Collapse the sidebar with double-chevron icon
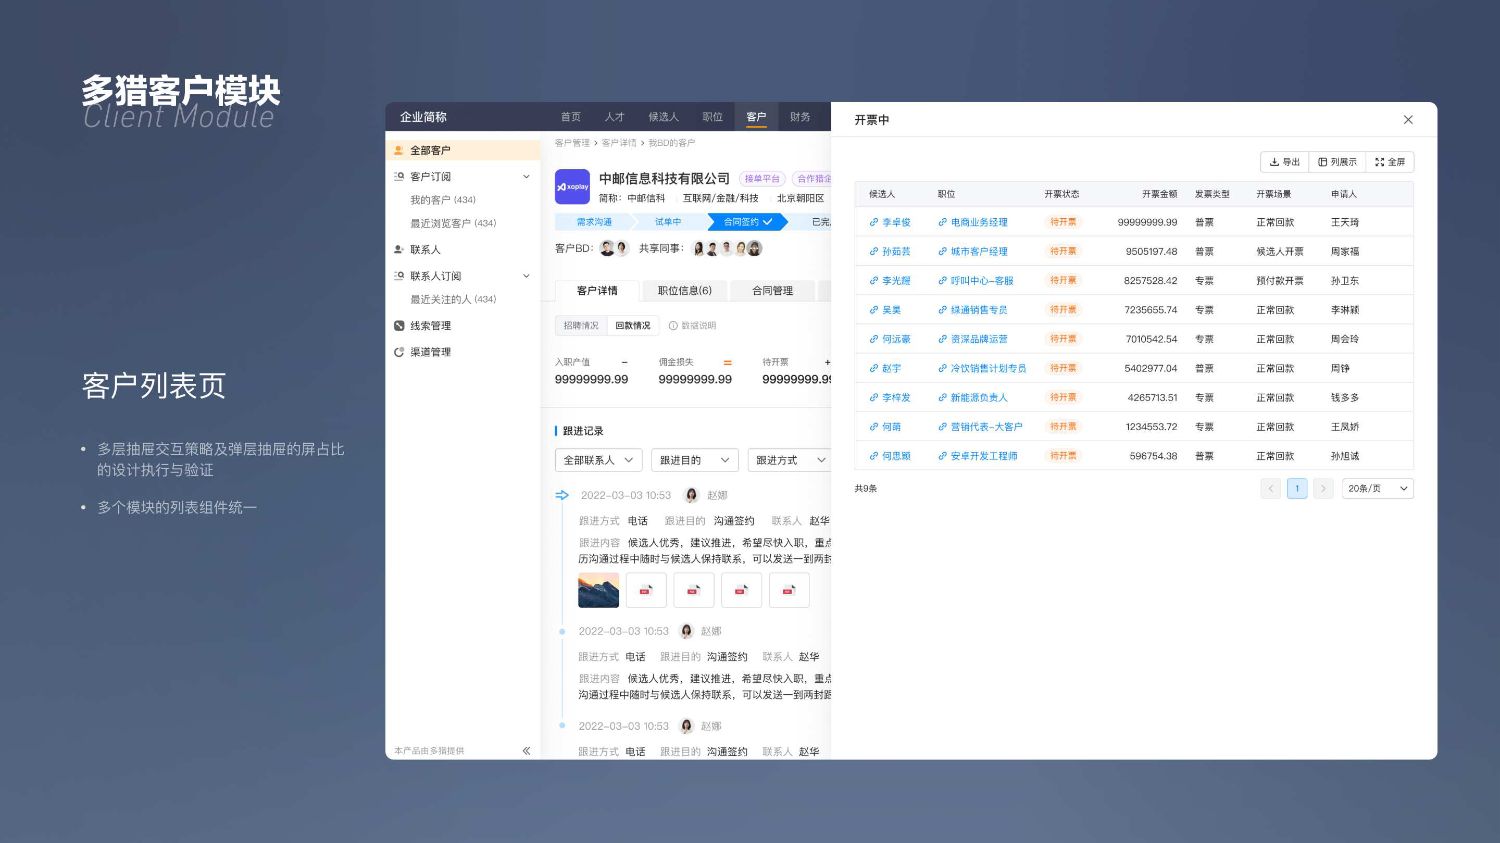Screen dimensions: 1500x843 526,751
